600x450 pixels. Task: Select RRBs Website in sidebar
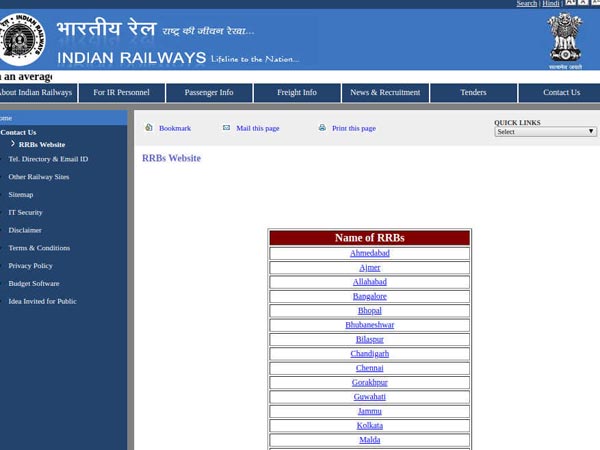pos(42,145)
